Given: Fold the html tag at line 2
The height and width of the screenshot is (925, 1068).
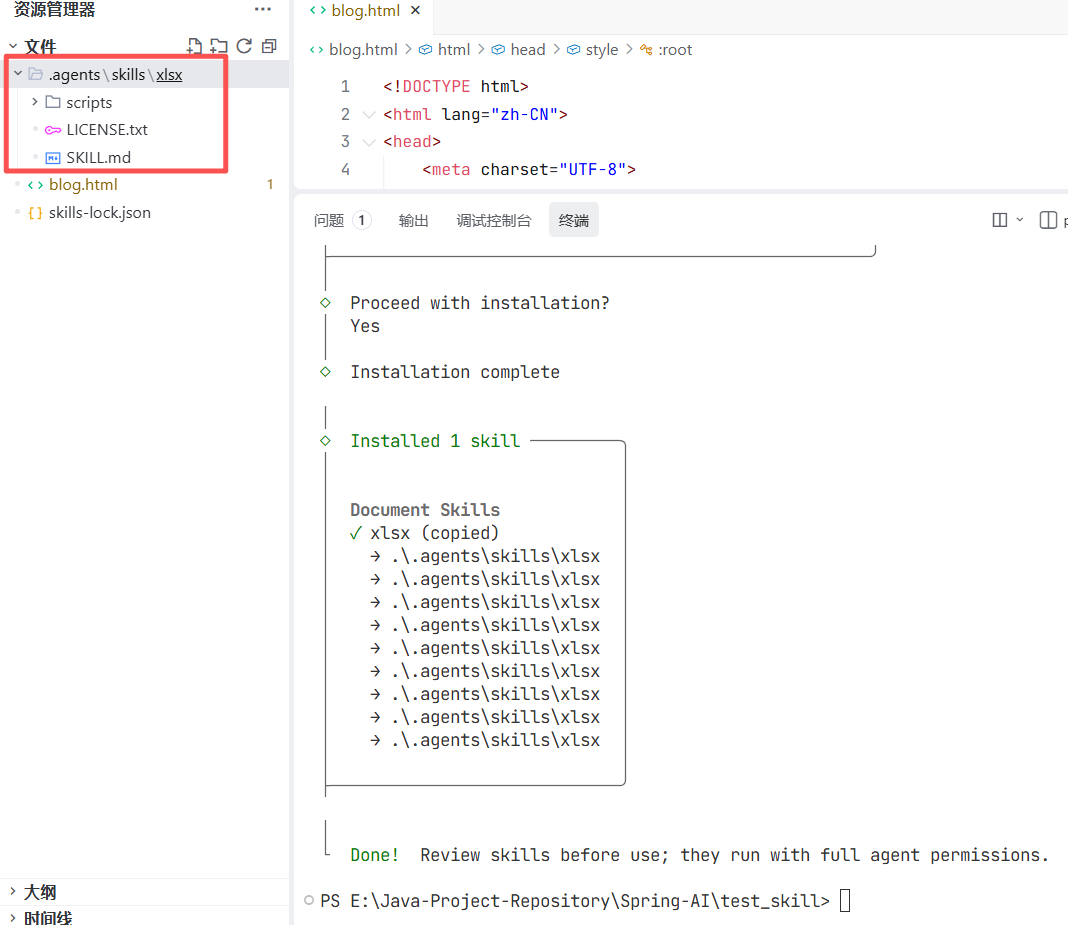Looking at the screenshot, I should 369,114.
